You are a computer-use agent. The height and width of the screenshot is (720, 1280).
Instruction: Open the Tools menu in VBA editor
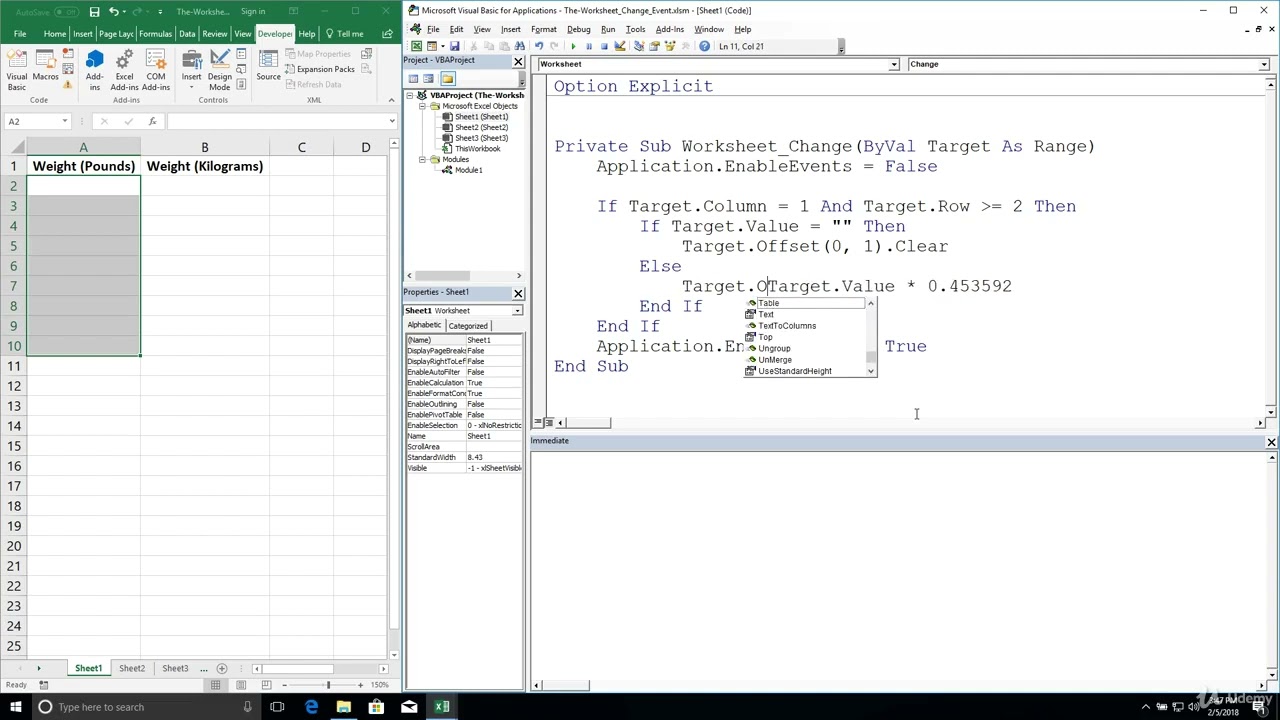[635, 29]
